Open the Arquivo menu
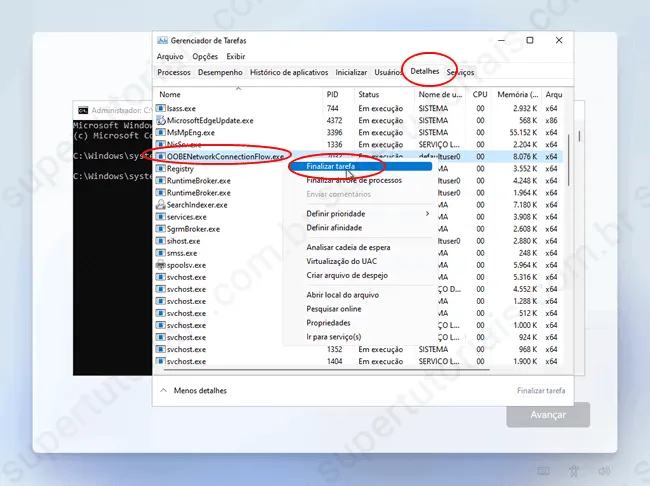650x486 pixels. (170, 56)
